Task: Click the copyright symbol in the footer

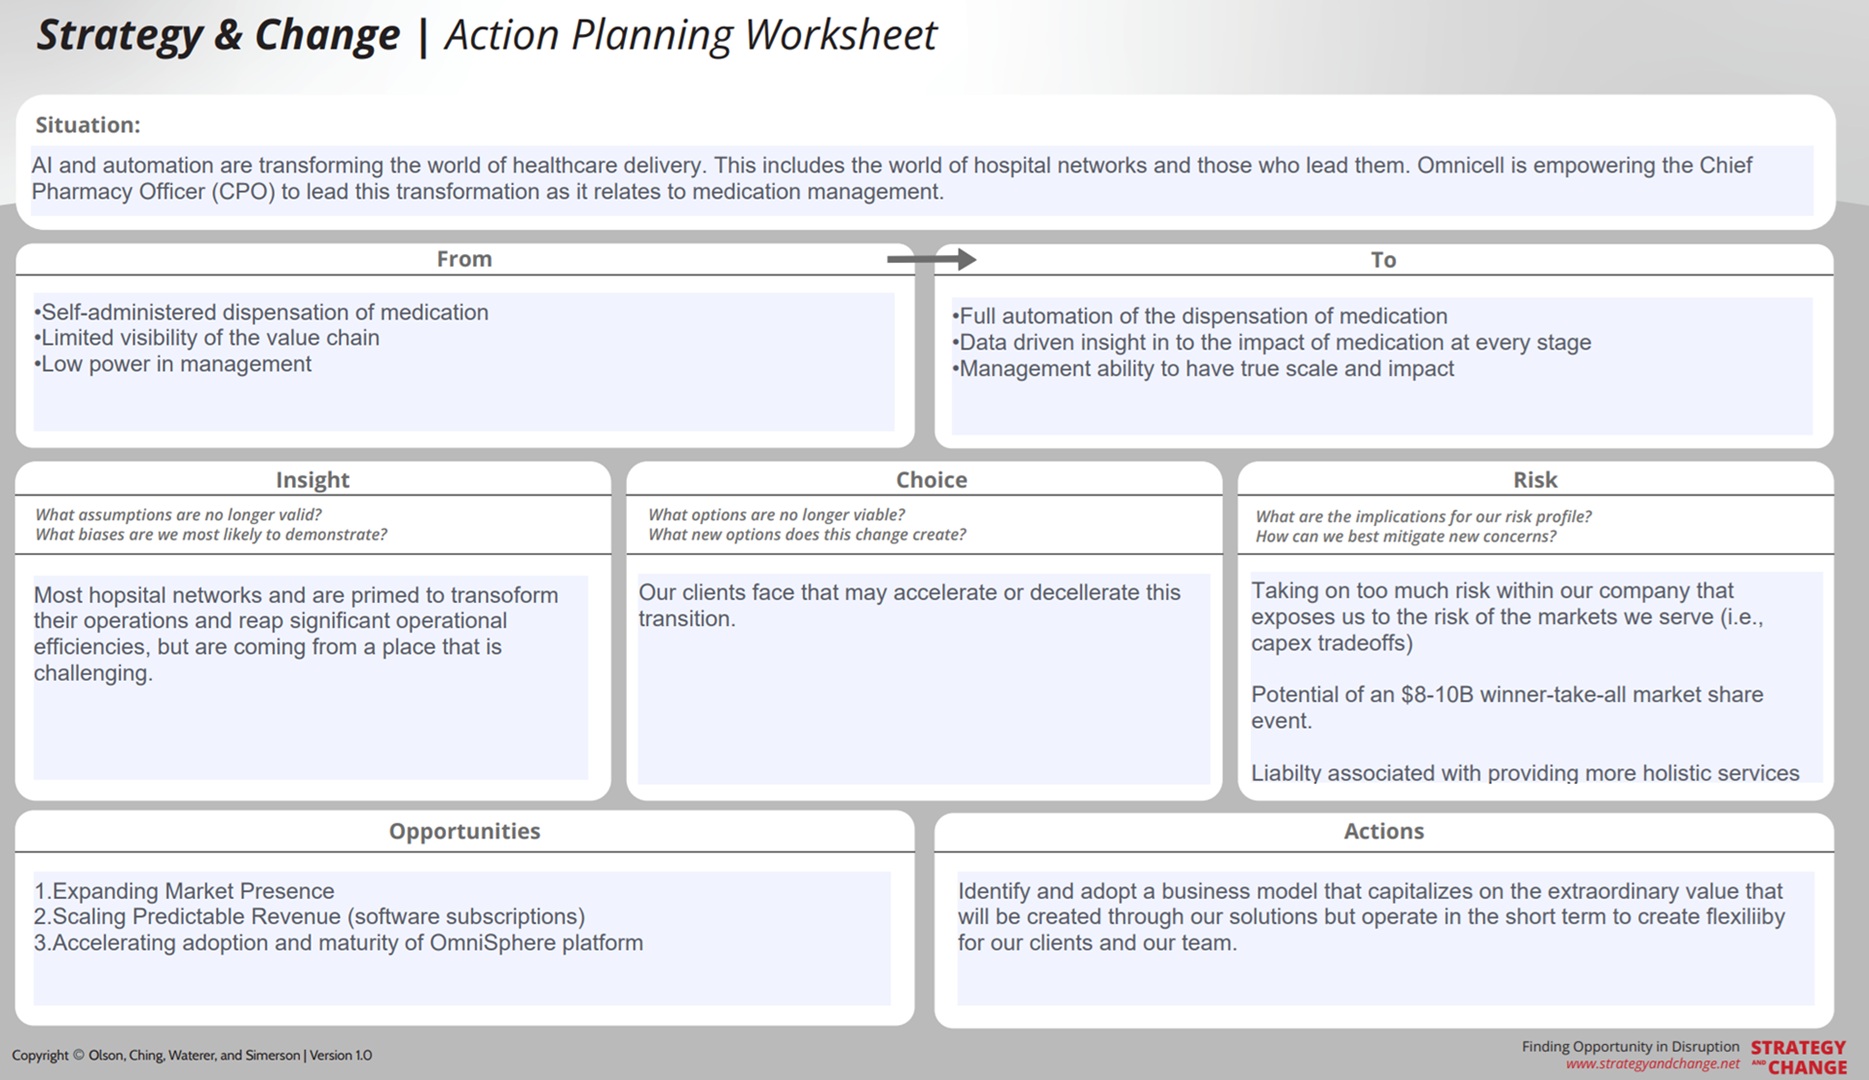Action: point(79,1055)
